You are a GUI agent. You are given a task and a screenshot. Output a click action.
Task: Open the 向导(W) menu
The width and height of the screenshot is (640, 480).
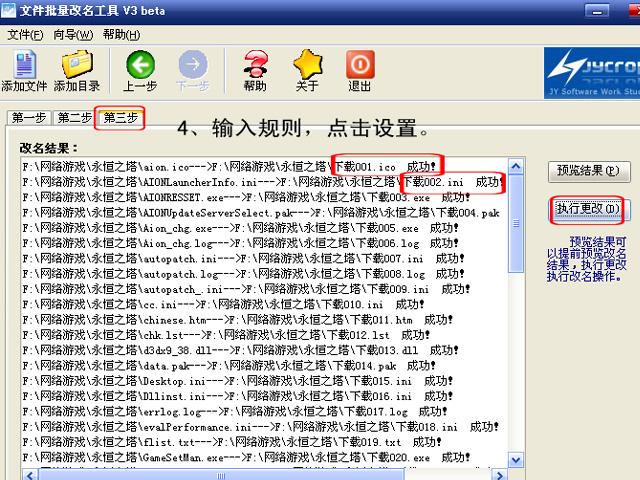click(x=73, y=35)
